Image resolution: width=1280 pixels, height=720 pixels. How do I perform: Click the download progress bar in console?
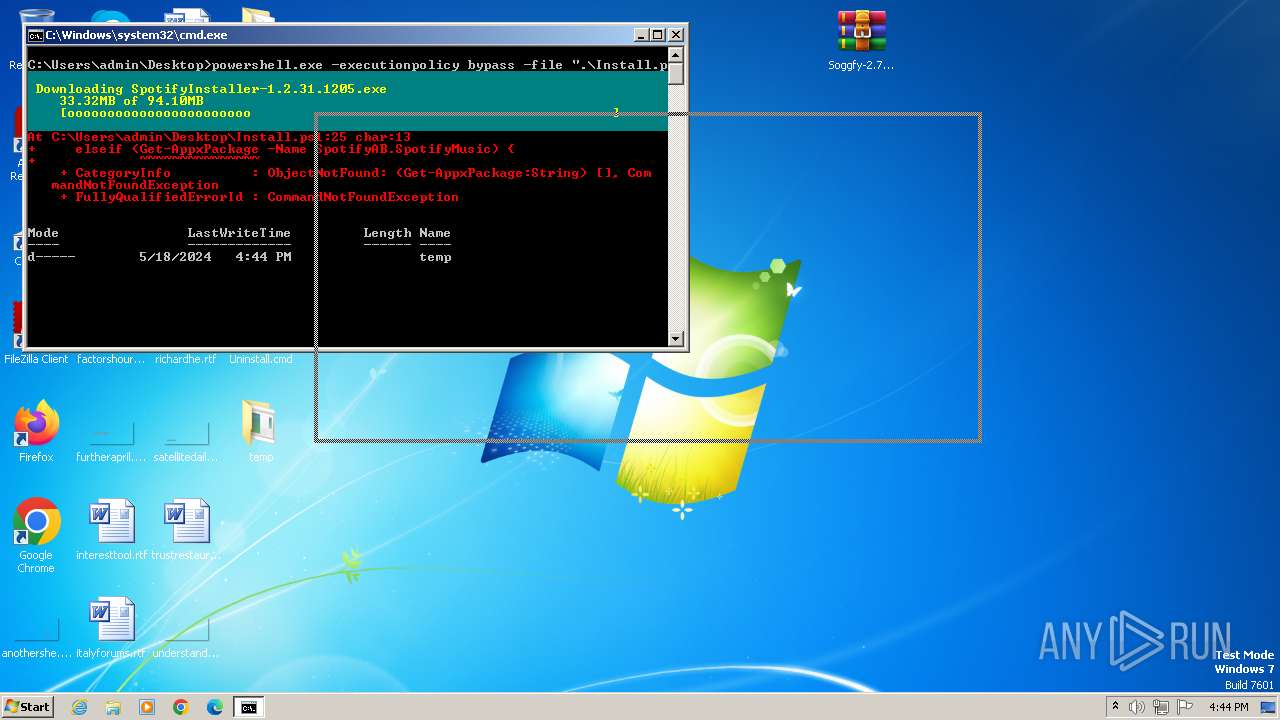coord(340,113)
